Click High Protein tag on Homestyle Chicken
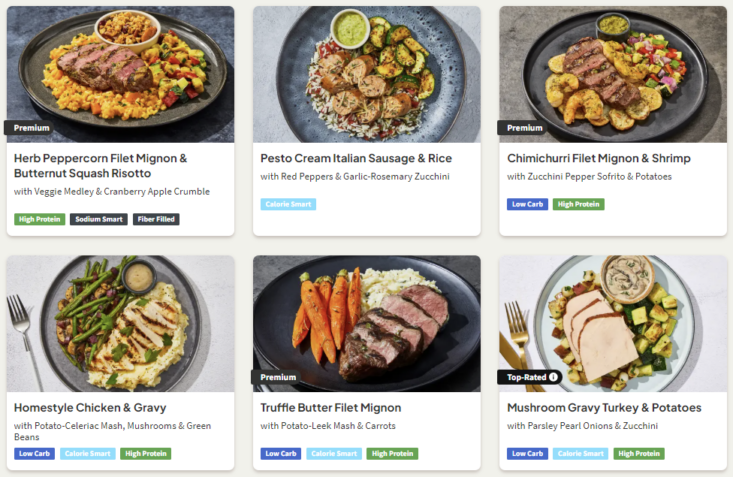 (145, 453)
